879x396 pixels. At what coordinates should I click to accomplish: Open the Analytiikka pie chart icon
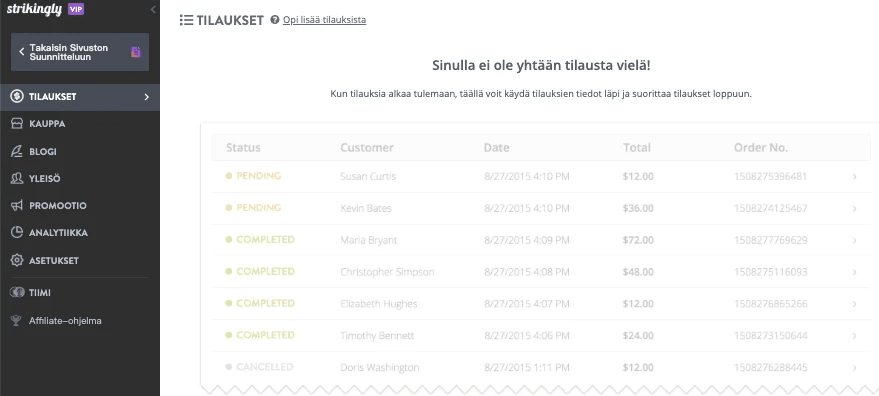point(17,233)
